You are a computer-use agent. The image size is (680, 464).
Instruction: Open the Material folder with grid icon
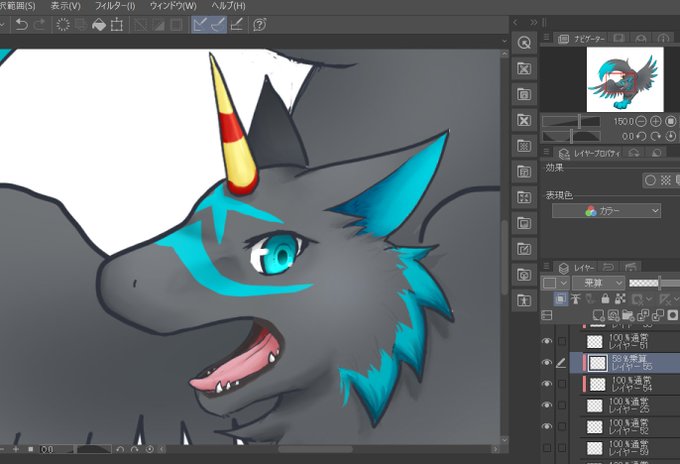point(524,146)
